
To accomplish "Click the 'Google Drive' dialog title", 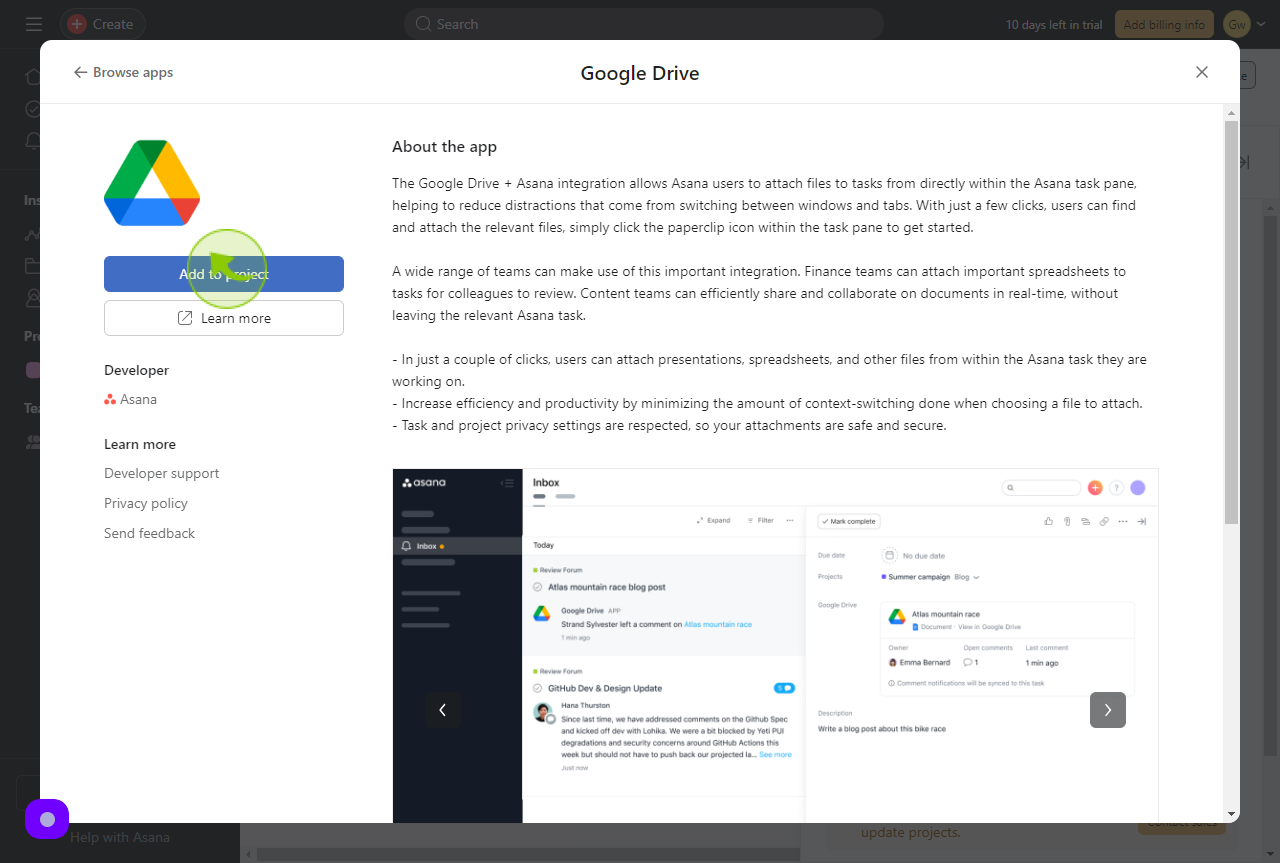I will [640, 73].
